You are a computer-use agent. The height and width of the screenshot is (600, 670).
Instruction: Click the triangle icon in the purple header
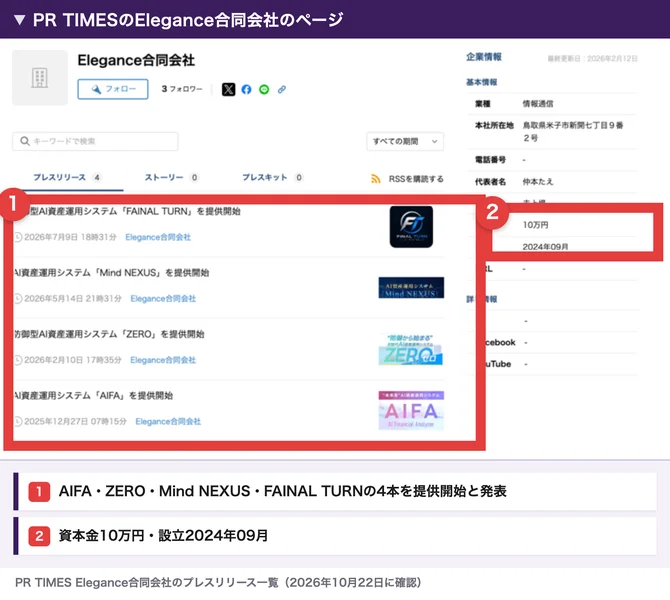point(19,20)
